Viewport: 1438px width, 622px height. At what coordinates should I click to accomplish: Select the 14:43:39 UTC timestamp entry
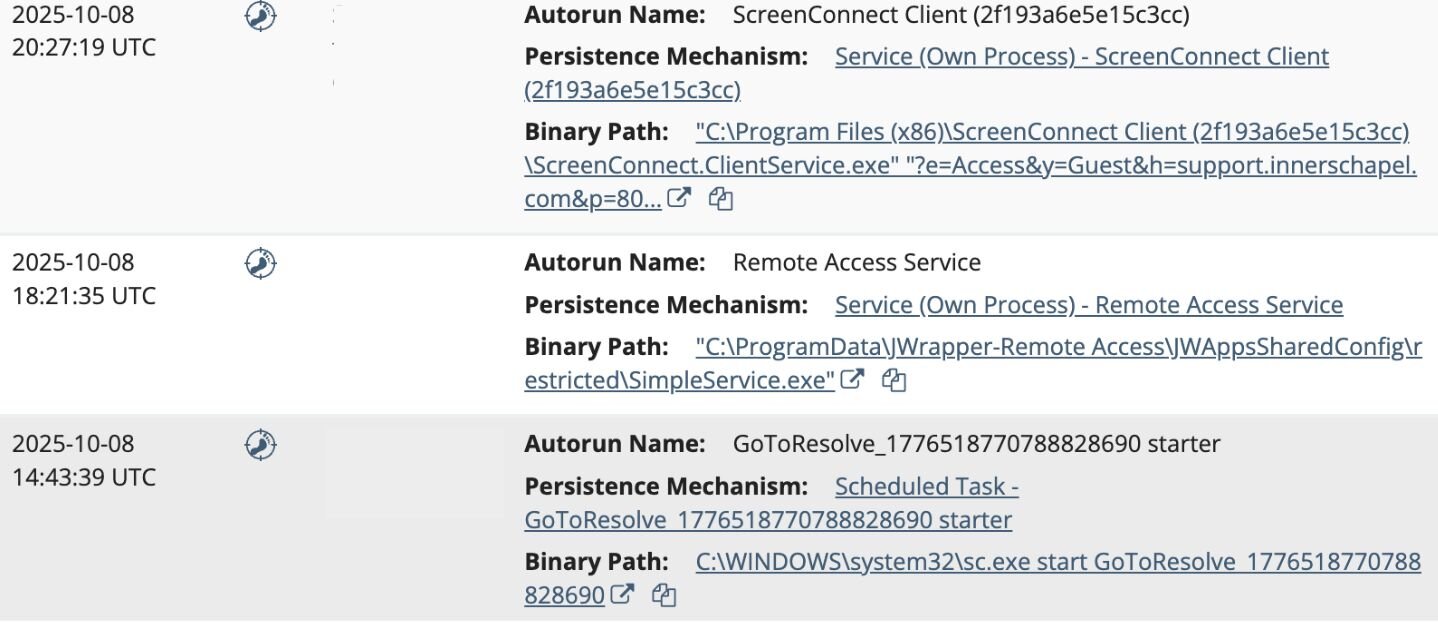tap(84, 477)
